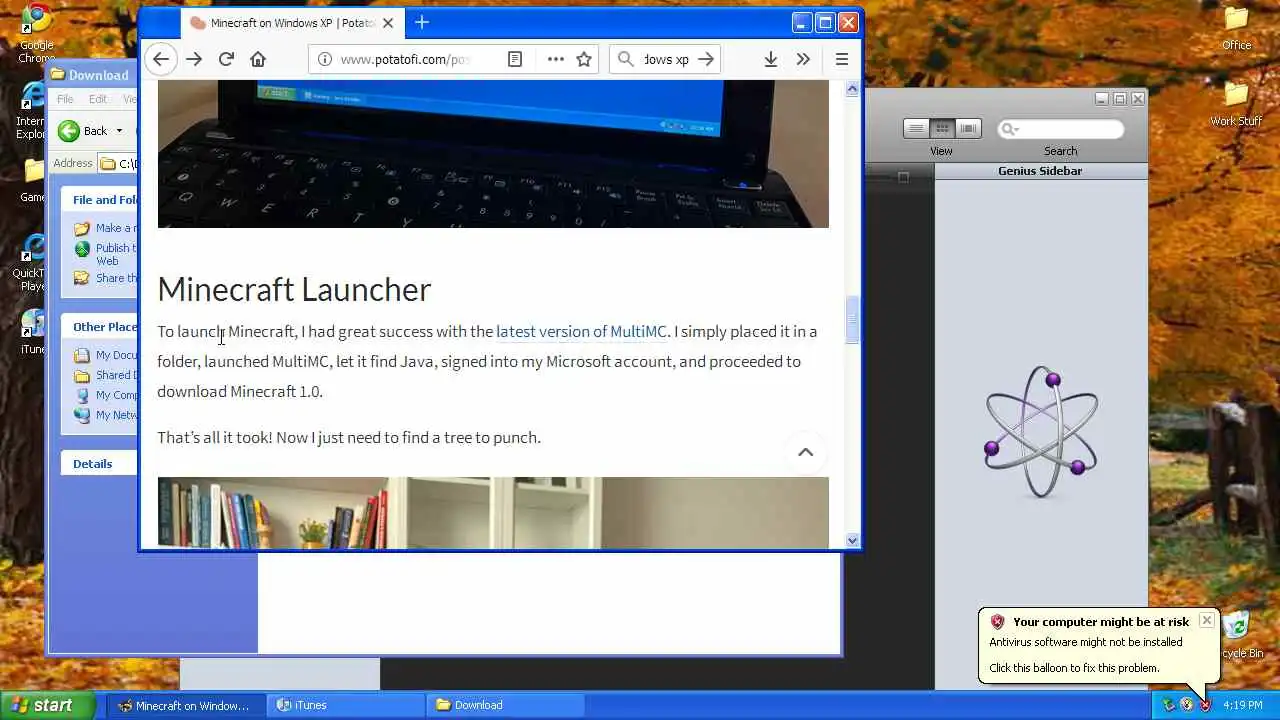Screen dimensions: 1280x720
Task: Open the Firefox hamburger menu
Action: coord(842,59)
